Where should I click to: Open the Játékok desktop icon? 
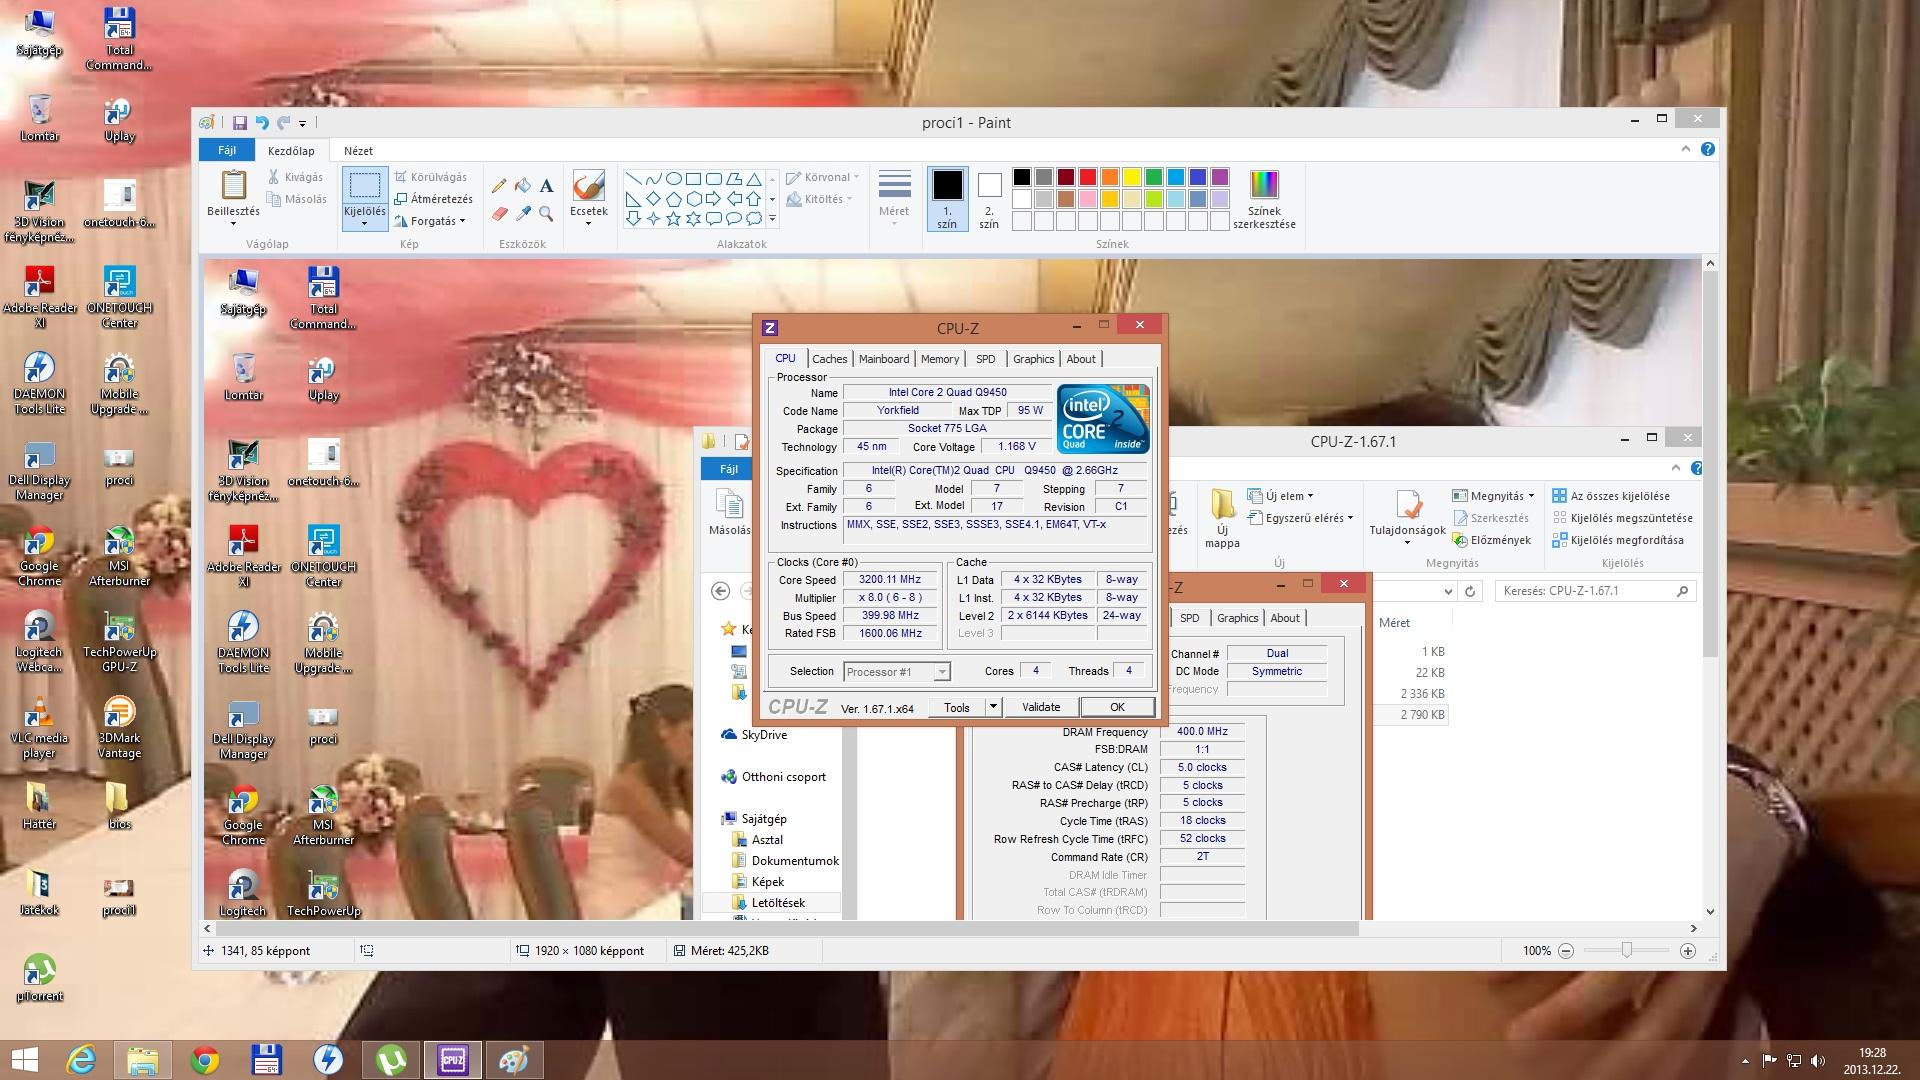39,893
